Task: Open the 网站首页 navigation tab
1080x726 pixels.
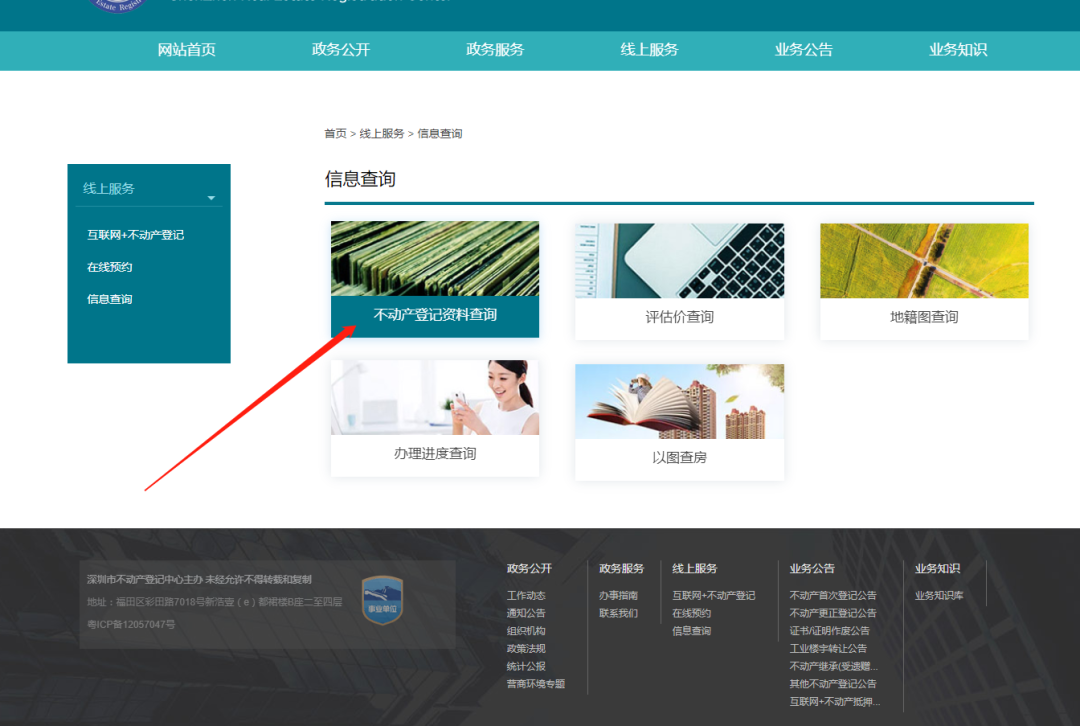Action: coord(186,50)
